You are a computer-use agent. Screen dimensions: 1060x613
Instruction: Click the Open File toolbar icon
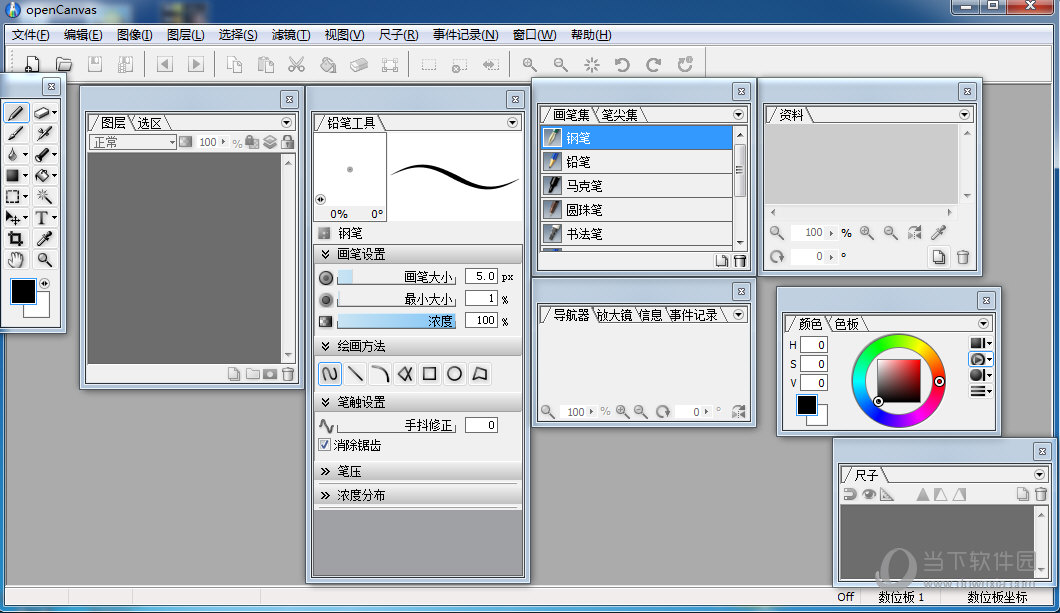tap(64, 64)
